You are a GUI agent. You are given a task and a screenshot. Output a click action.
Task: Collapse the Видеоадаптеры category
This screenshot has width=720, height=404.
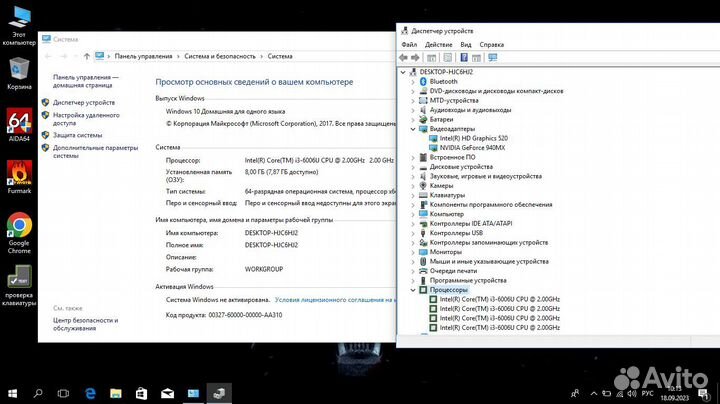pos(412,129)
